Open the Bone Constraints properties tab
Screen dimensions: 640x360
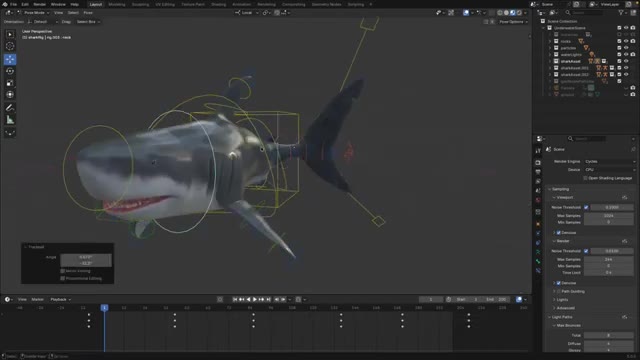click(538, 271)
